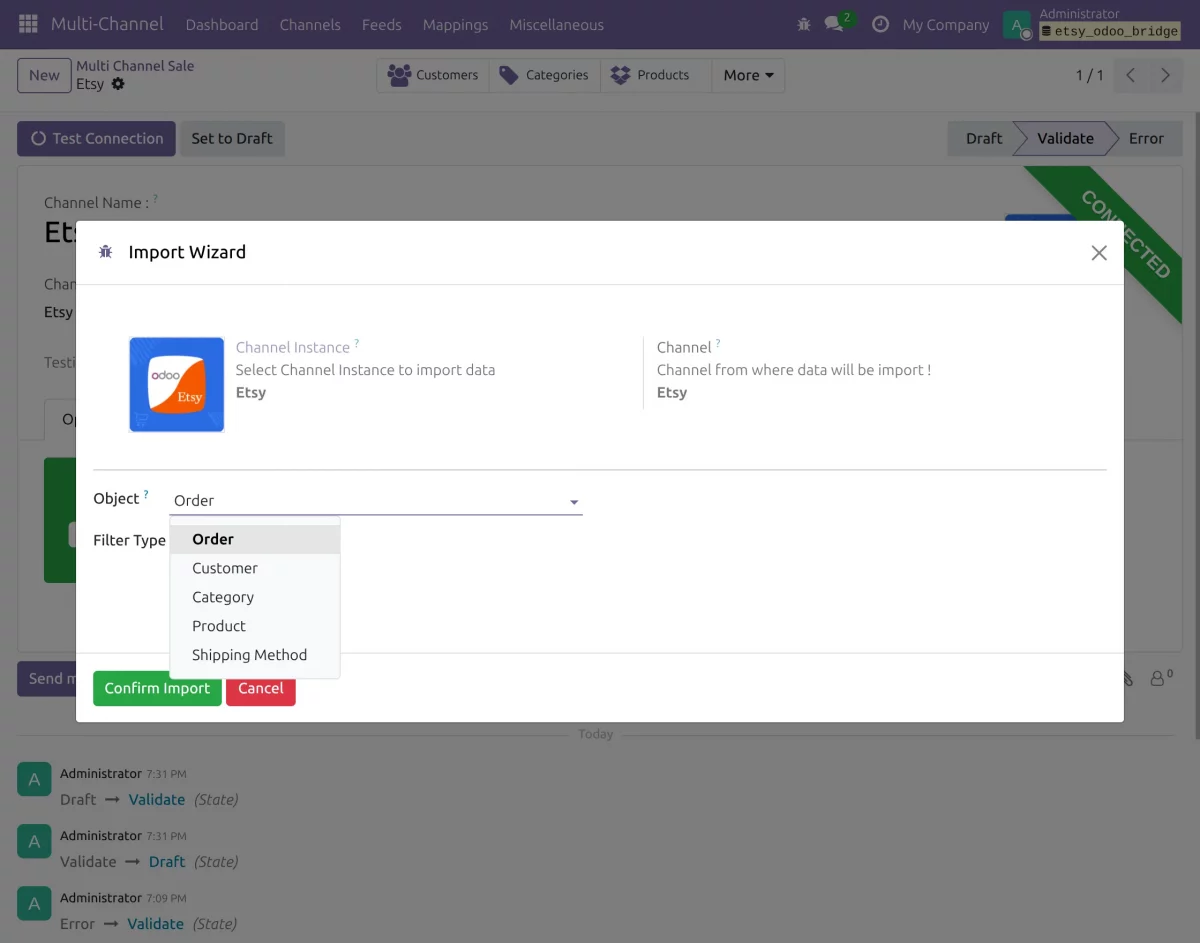Click the bug icon in Import Wizard title
The width and height of the screenshot is (1200, 943).
(x=106, y=252)
